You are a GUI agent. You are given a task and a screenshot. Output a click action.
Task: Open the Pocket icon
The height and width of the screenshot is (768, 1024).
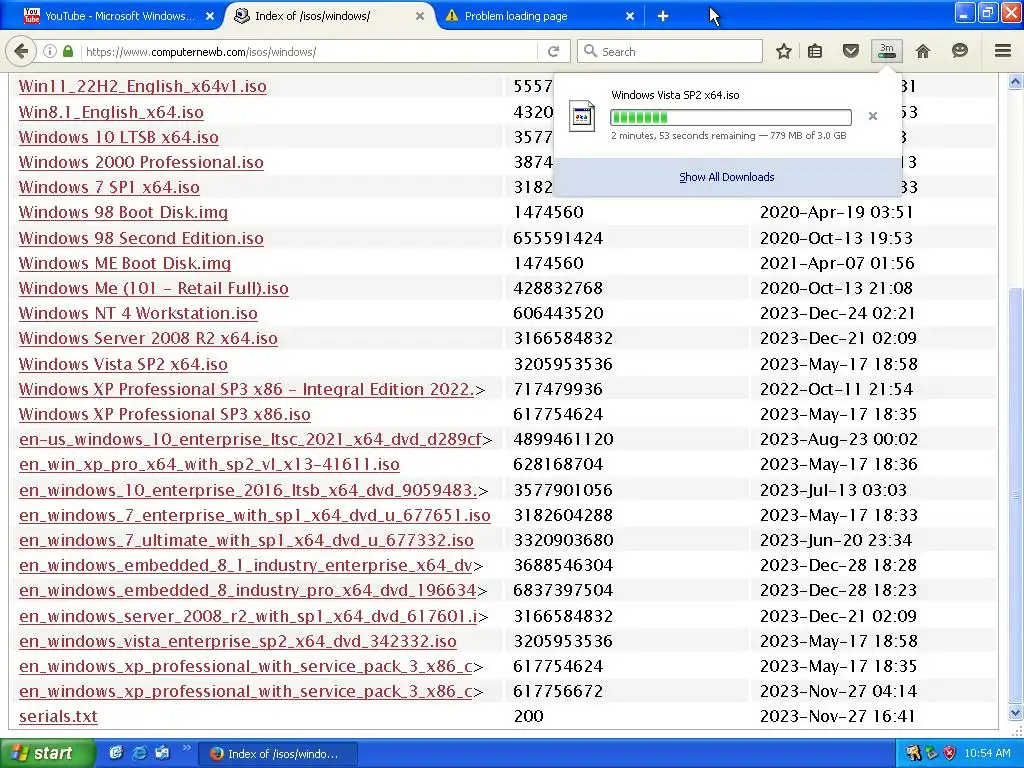pos(850,51)
